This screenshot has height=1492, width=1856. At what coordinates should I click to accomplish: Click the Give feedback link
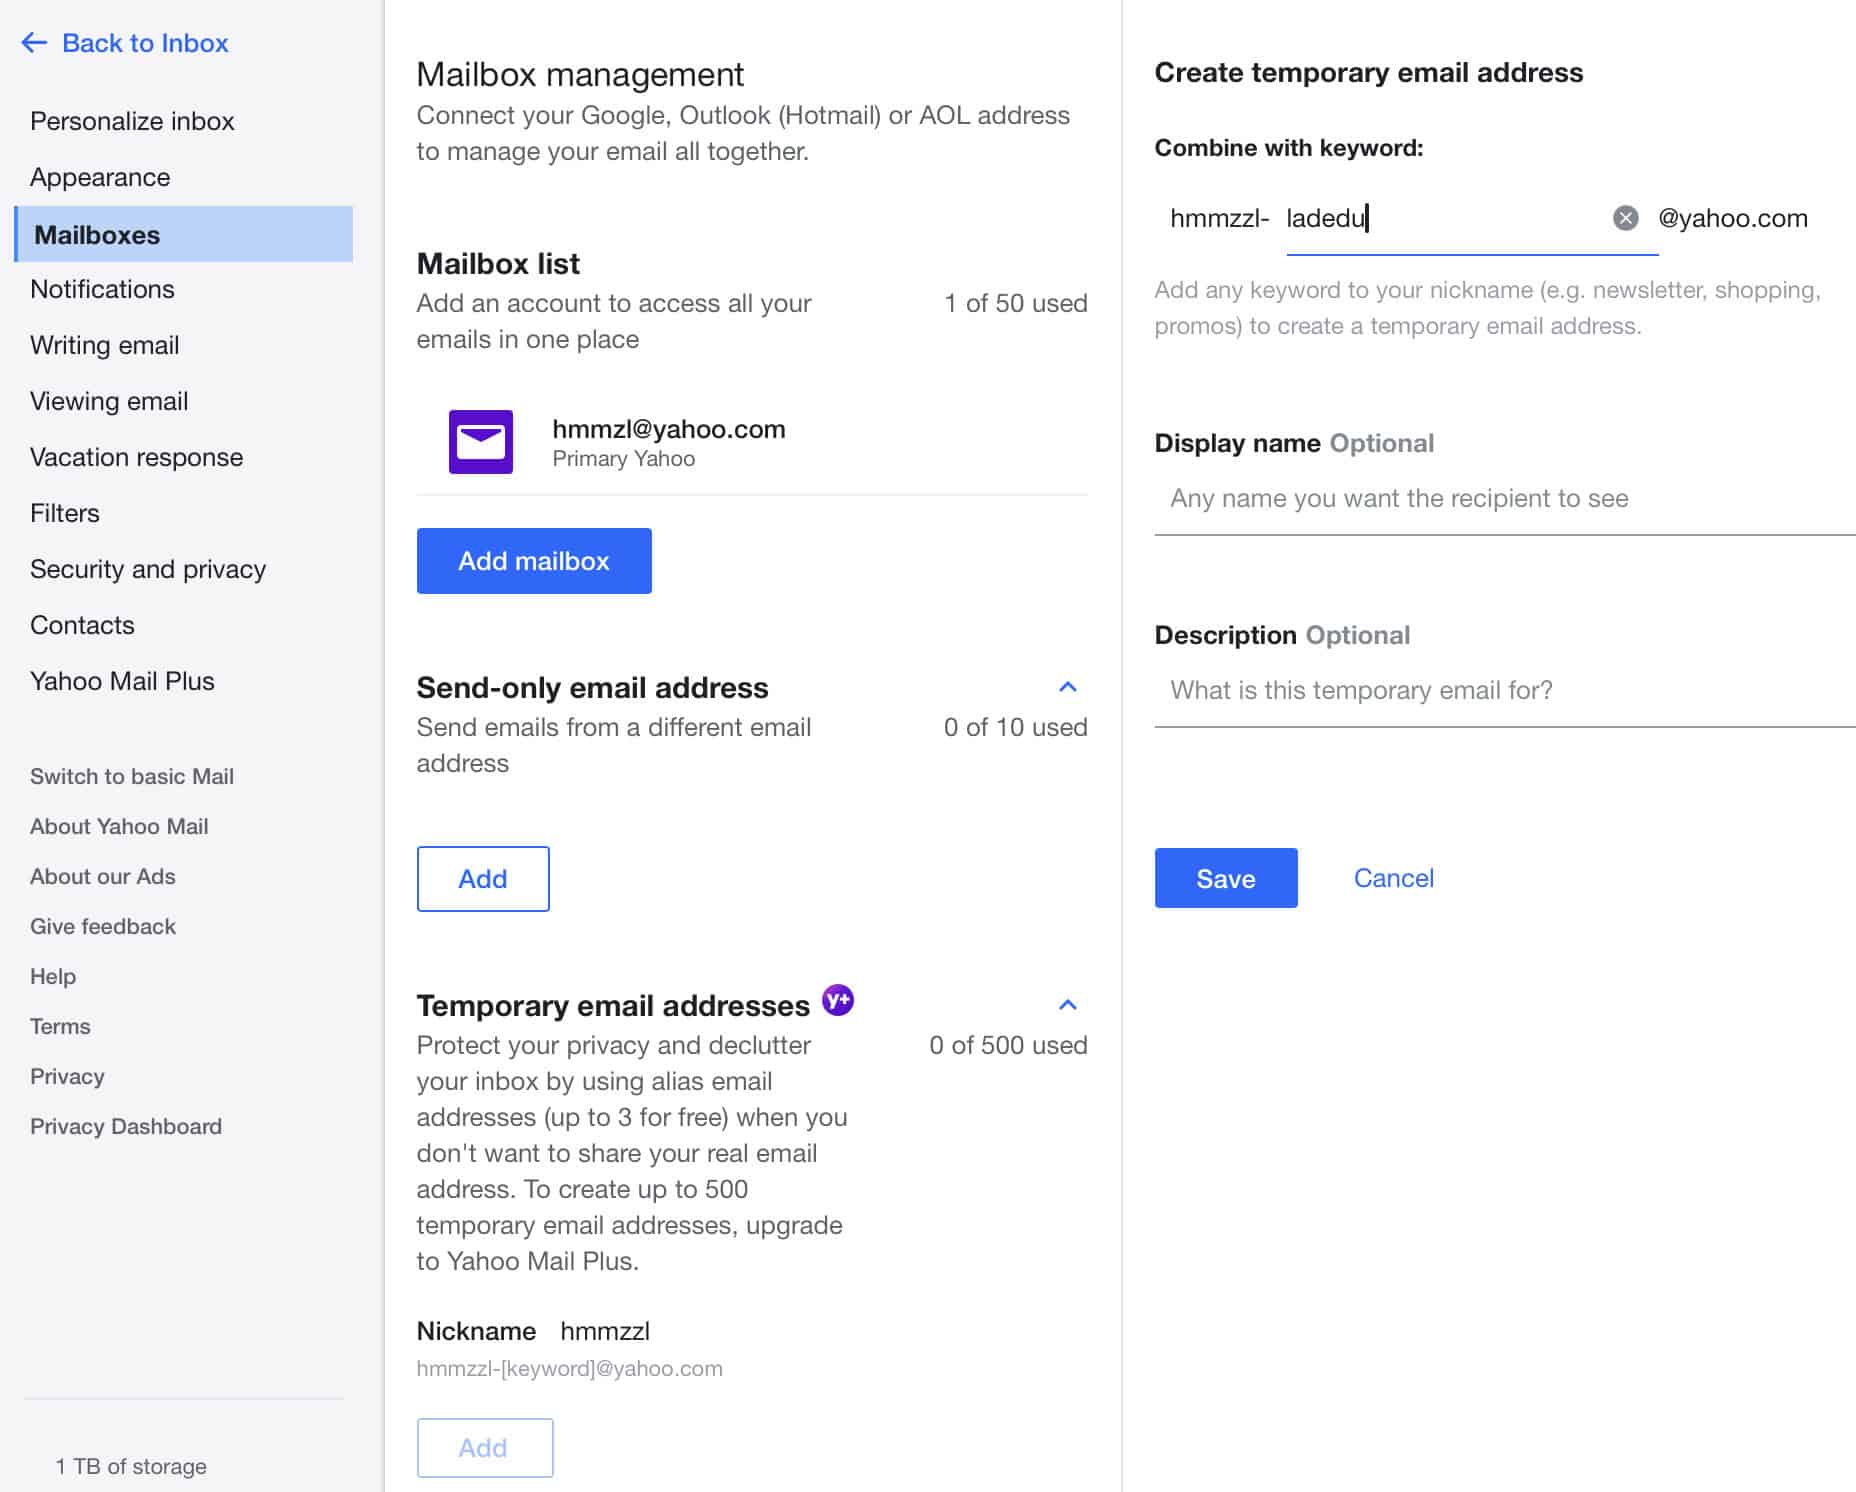pyautogui.click(x=102, y=926)
